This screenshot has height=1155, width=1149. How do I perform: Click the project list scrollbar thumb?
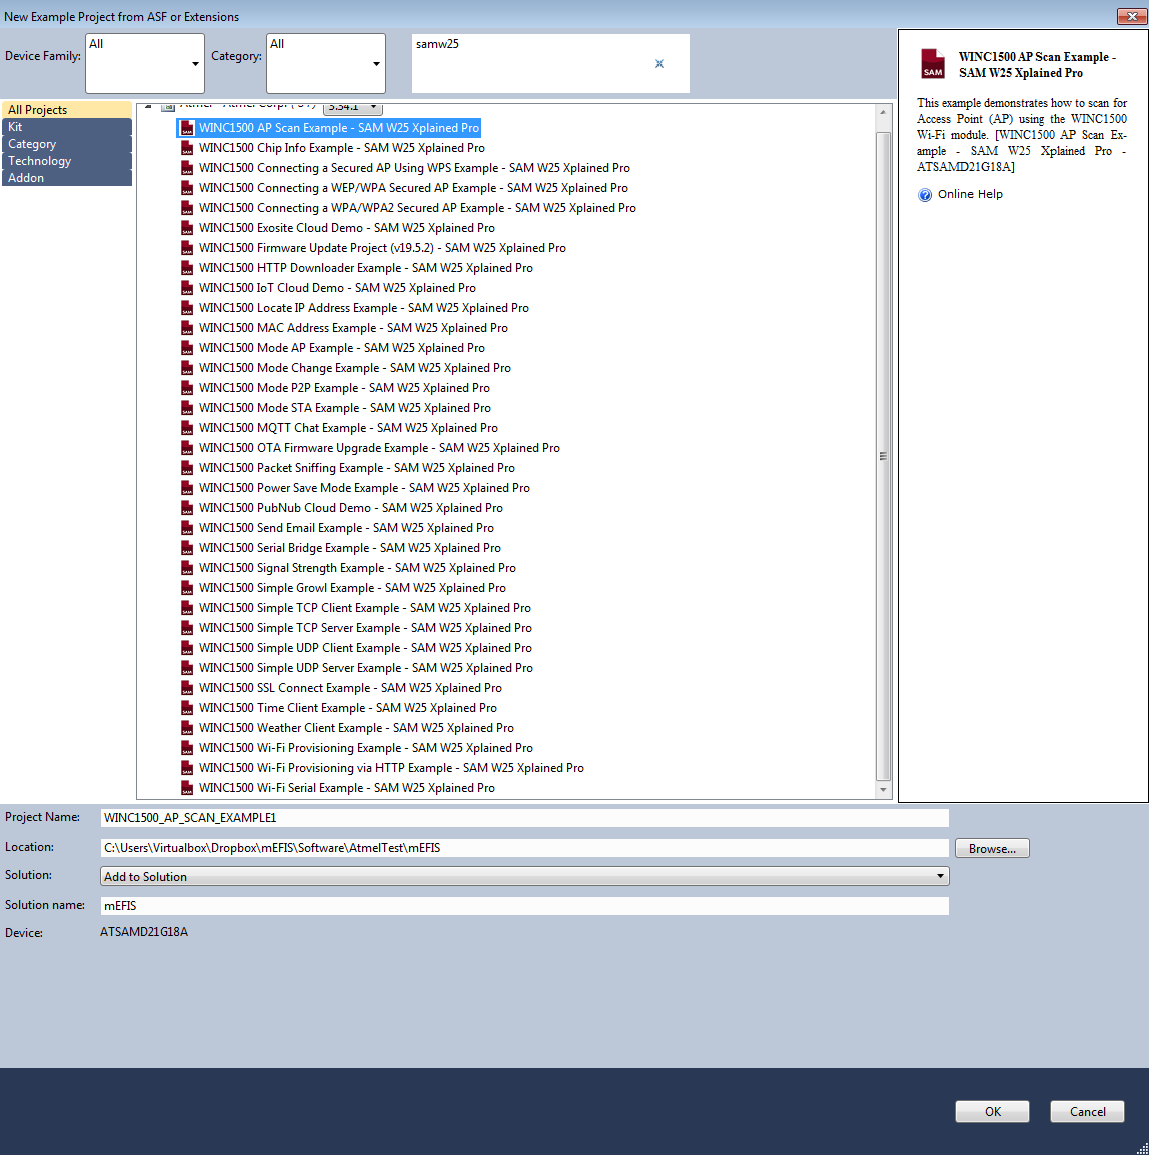tap(883, 456)
